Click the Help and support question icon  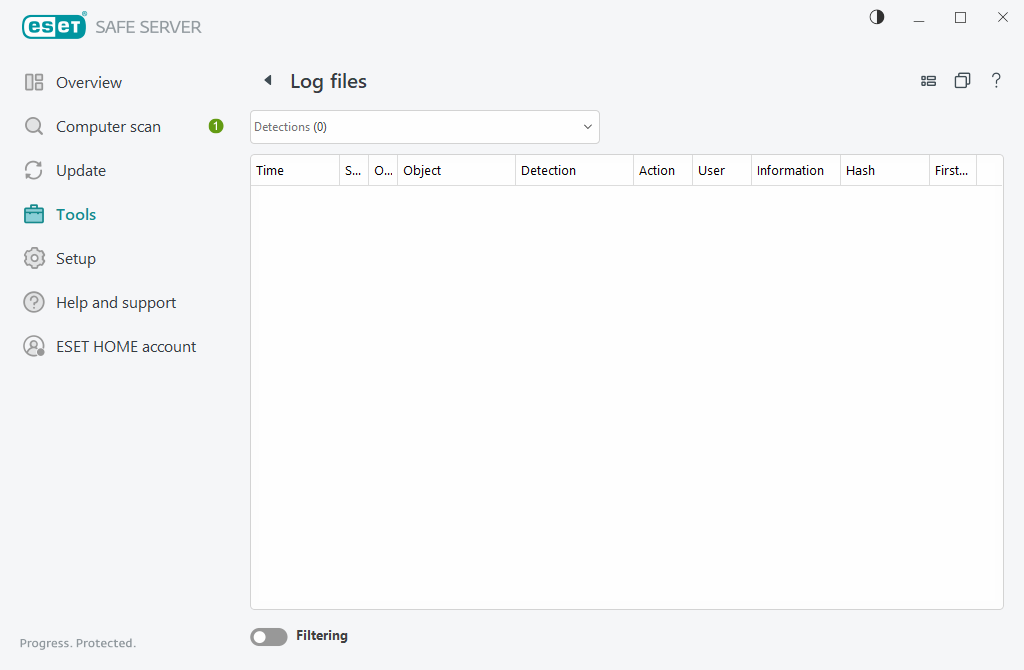pos(33,302)
